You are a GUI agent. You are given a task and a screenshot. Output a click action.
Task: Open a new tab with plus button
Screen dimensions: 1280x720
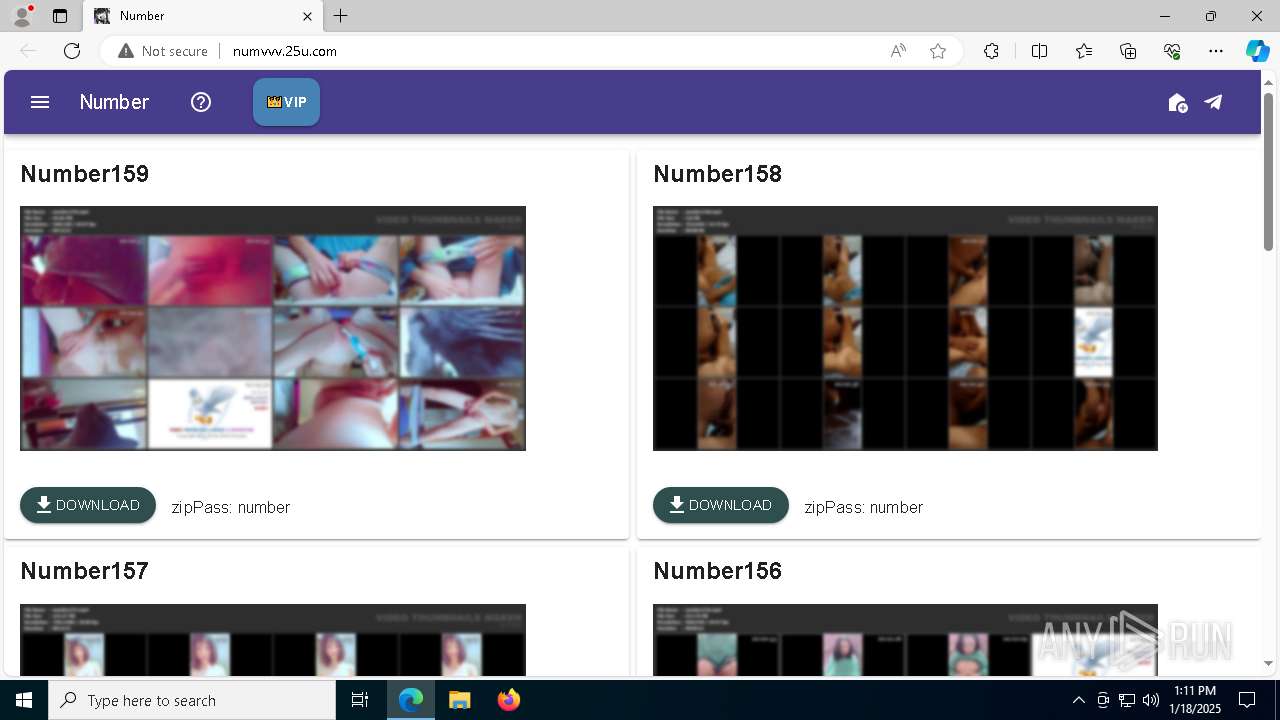341,16
